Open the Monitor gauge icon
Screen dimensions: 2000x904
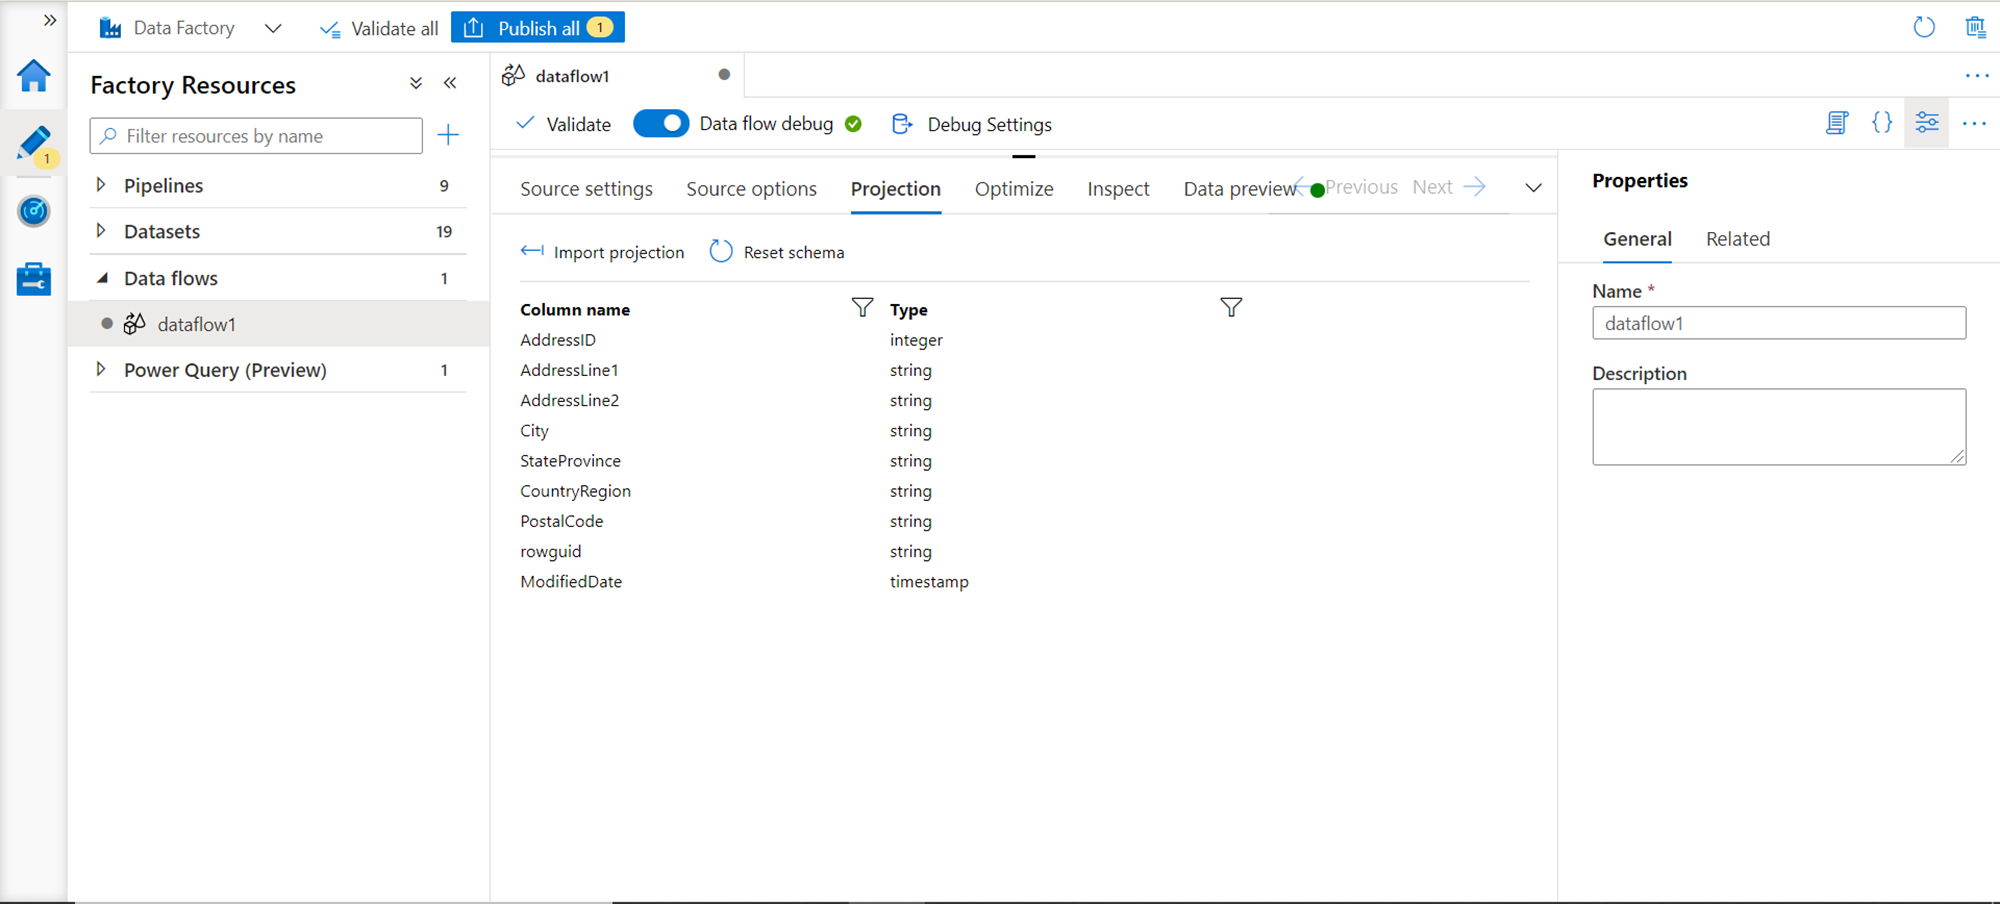click(x=34, y=211)
